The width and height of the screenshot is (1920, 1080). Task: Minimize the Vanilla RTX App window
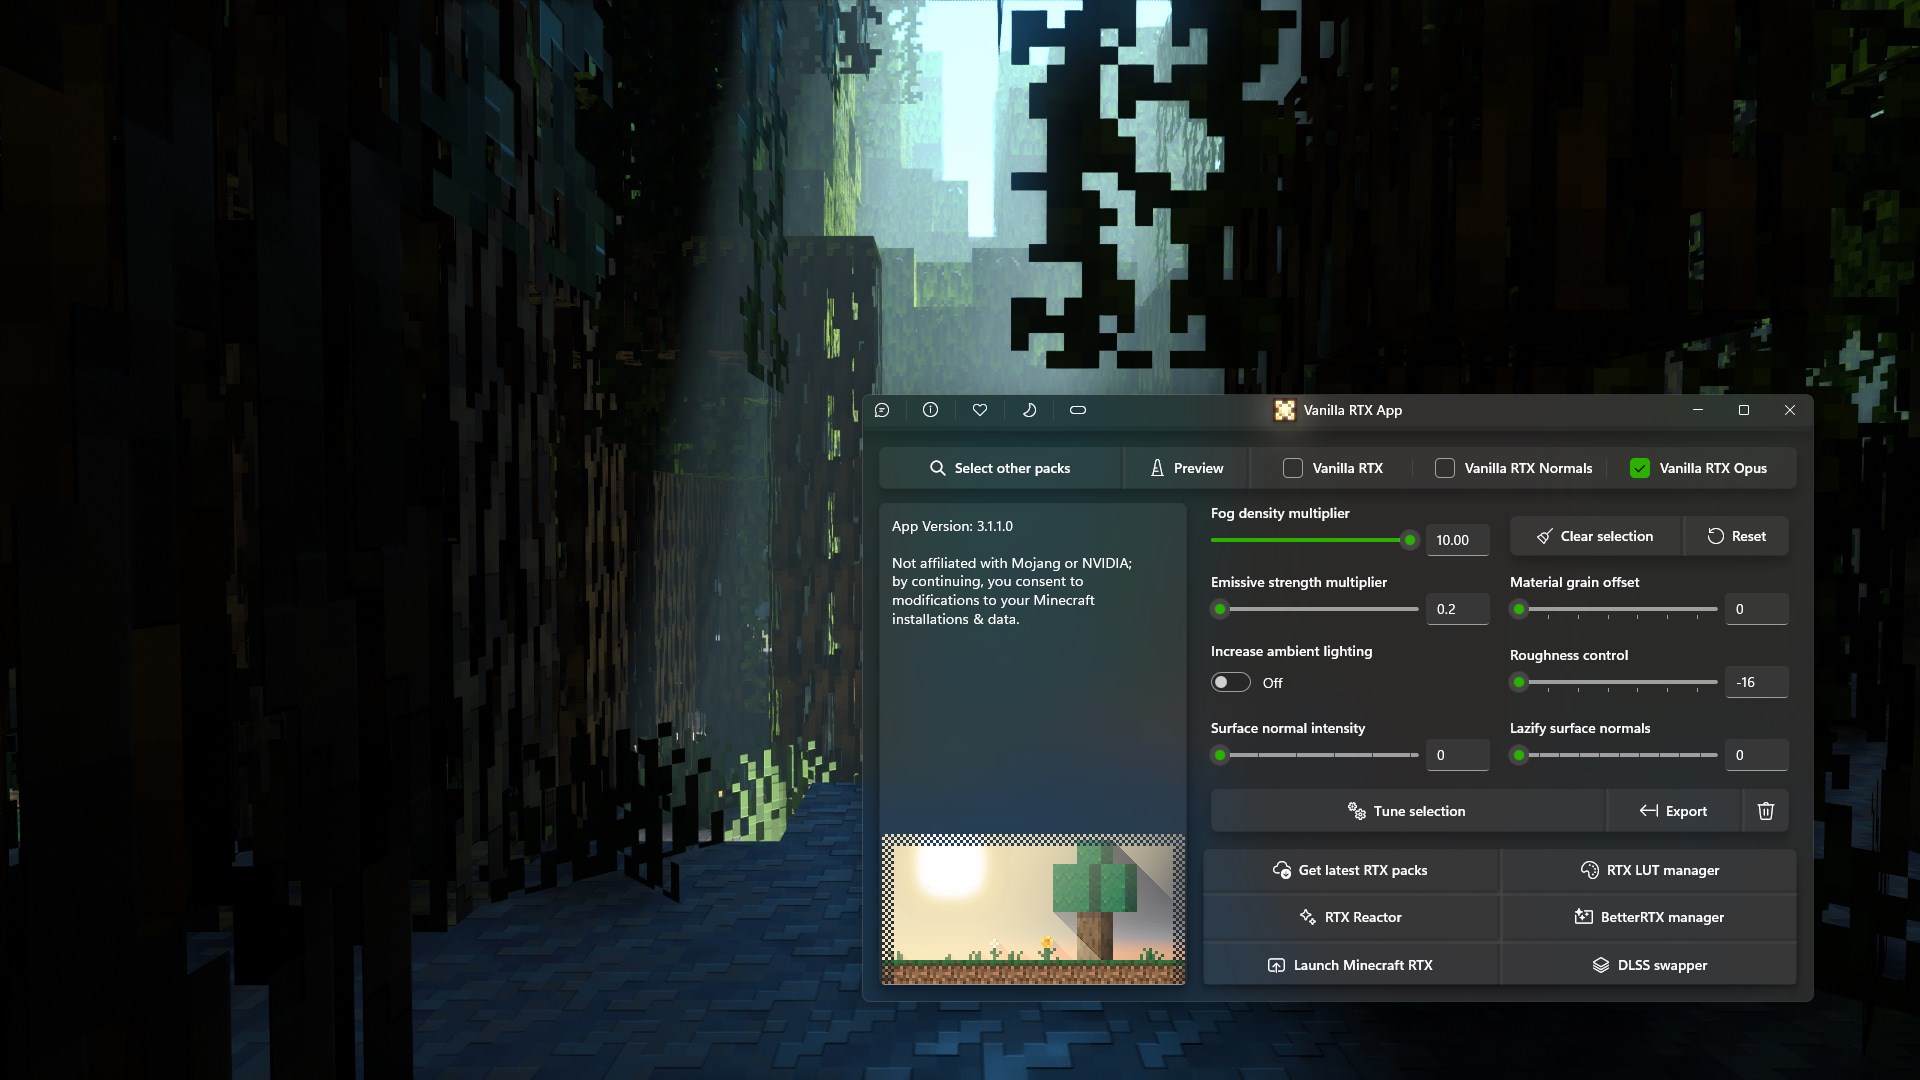1697,410
